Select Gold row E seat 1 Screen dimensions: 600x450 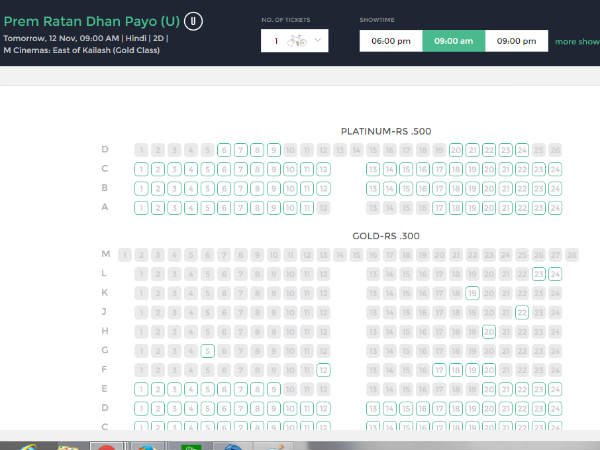(141, 389)
